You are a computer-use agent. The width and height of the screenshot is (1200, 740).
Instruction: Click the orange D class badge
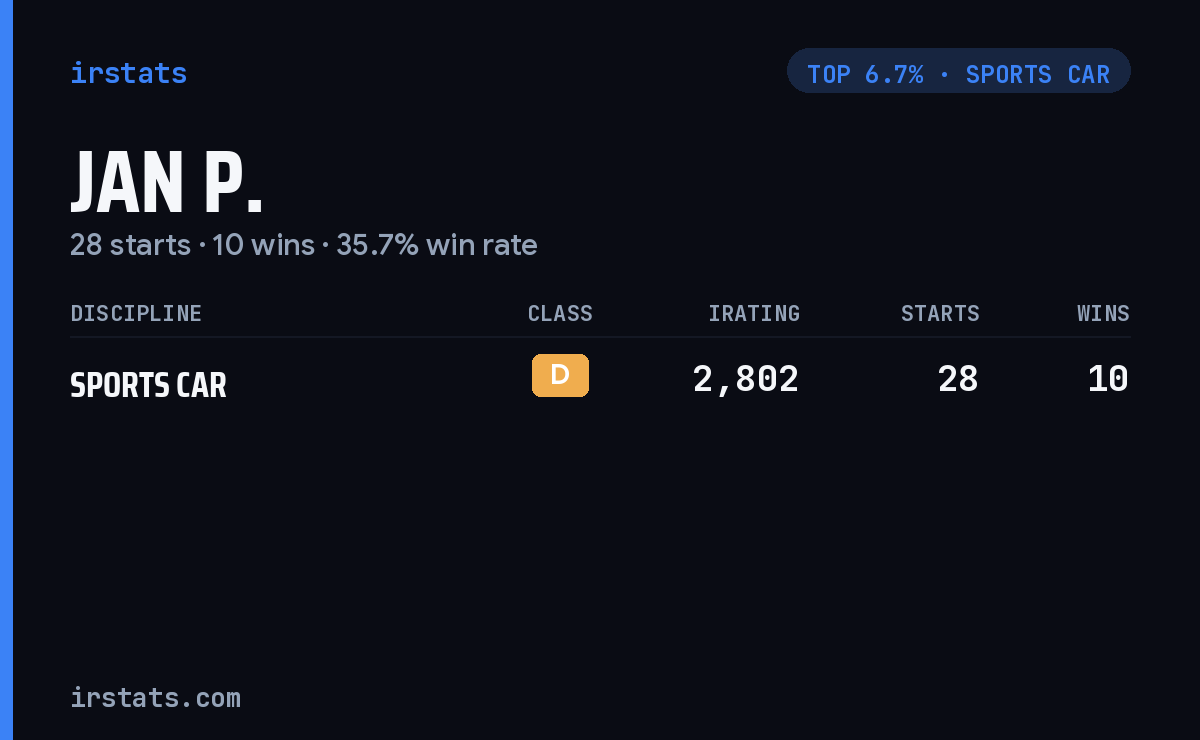[560, 375]
